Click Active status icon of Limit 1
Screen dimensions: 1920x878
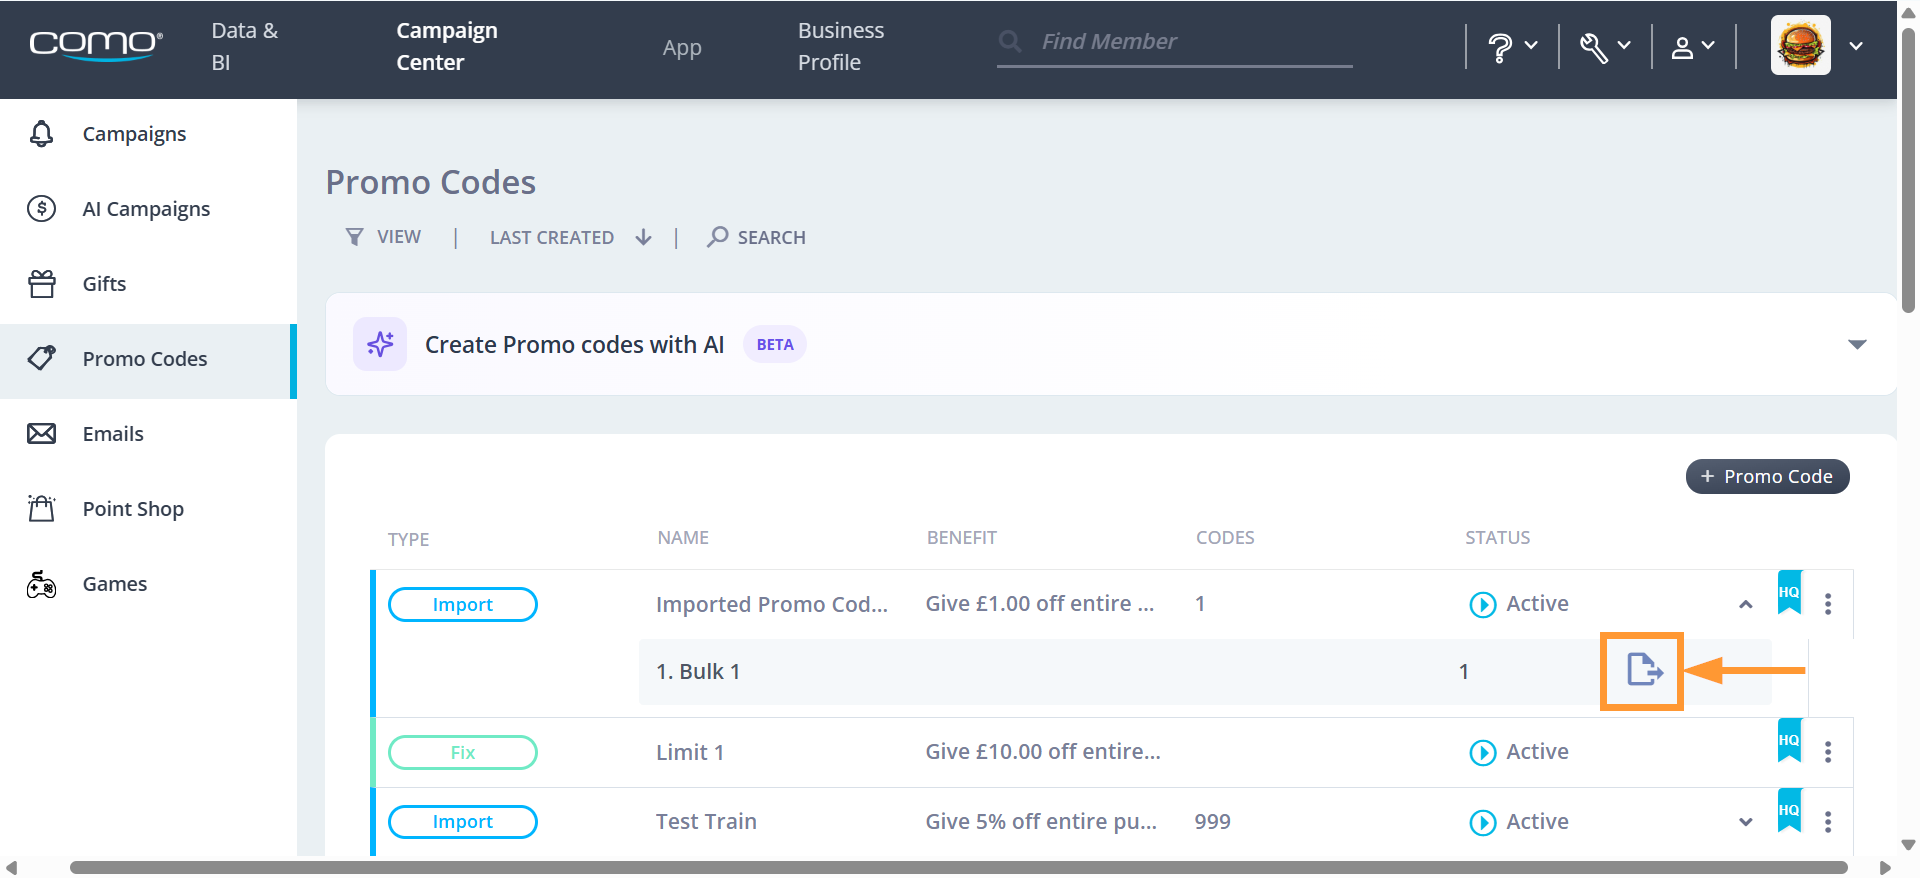[x=1482, y=752]
